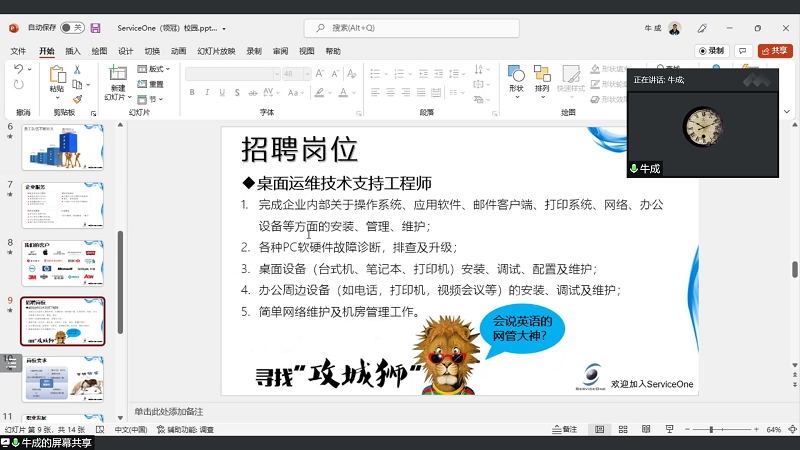Viewport: 800px width, 450px height.
Task: Switch to Normal view button
Action: [599, 429]
